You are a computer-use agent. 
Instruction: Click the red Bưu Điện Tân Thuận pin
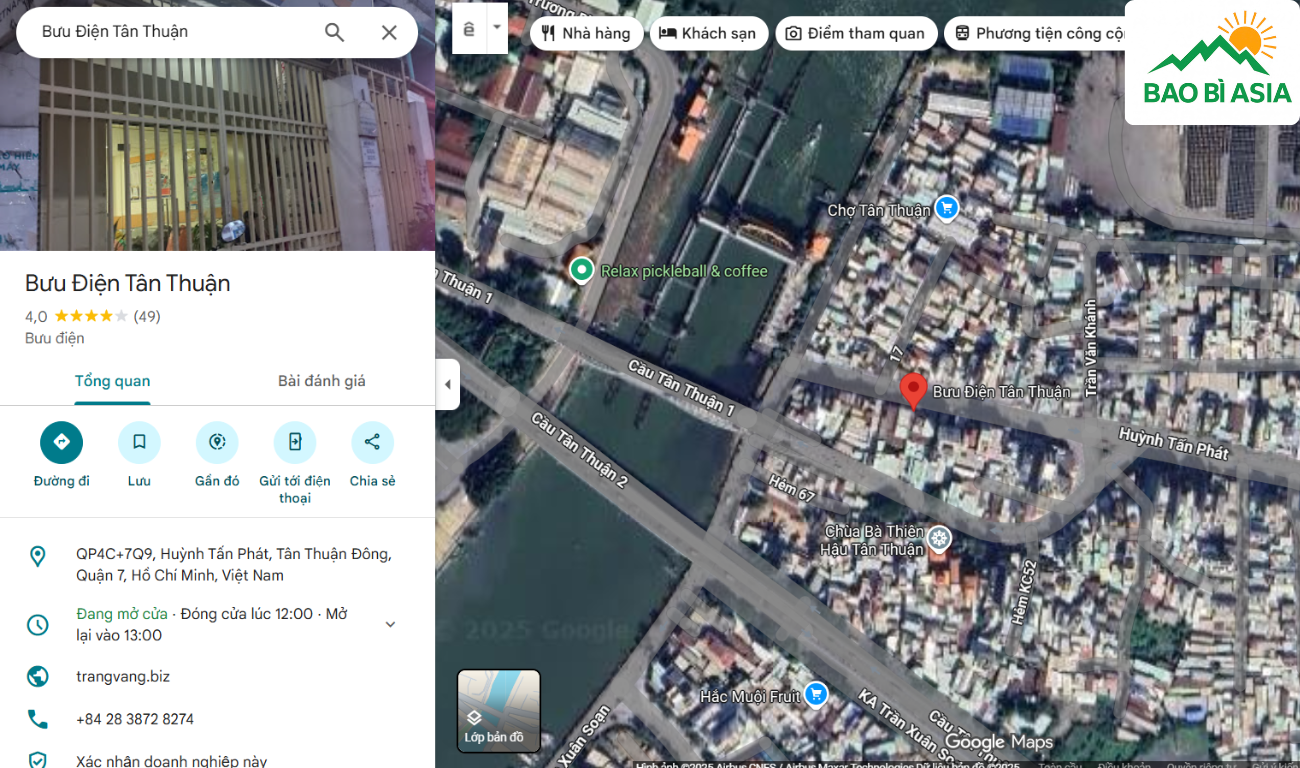pos(912,389)
